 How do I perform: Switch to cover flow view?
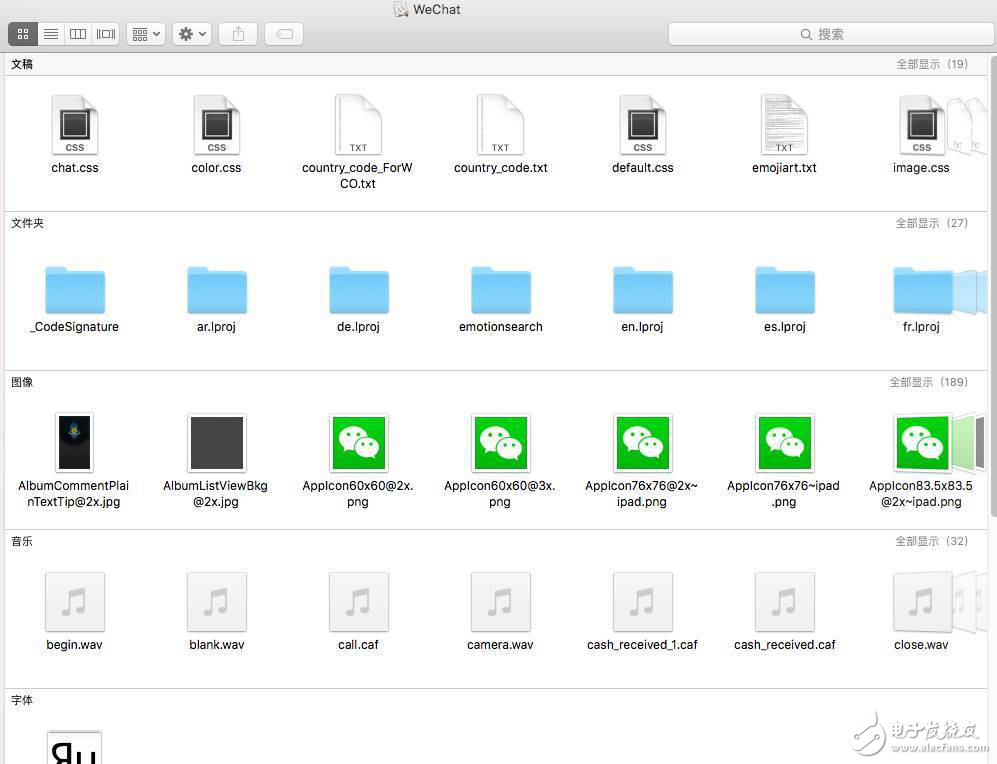[x=106, y=34]
